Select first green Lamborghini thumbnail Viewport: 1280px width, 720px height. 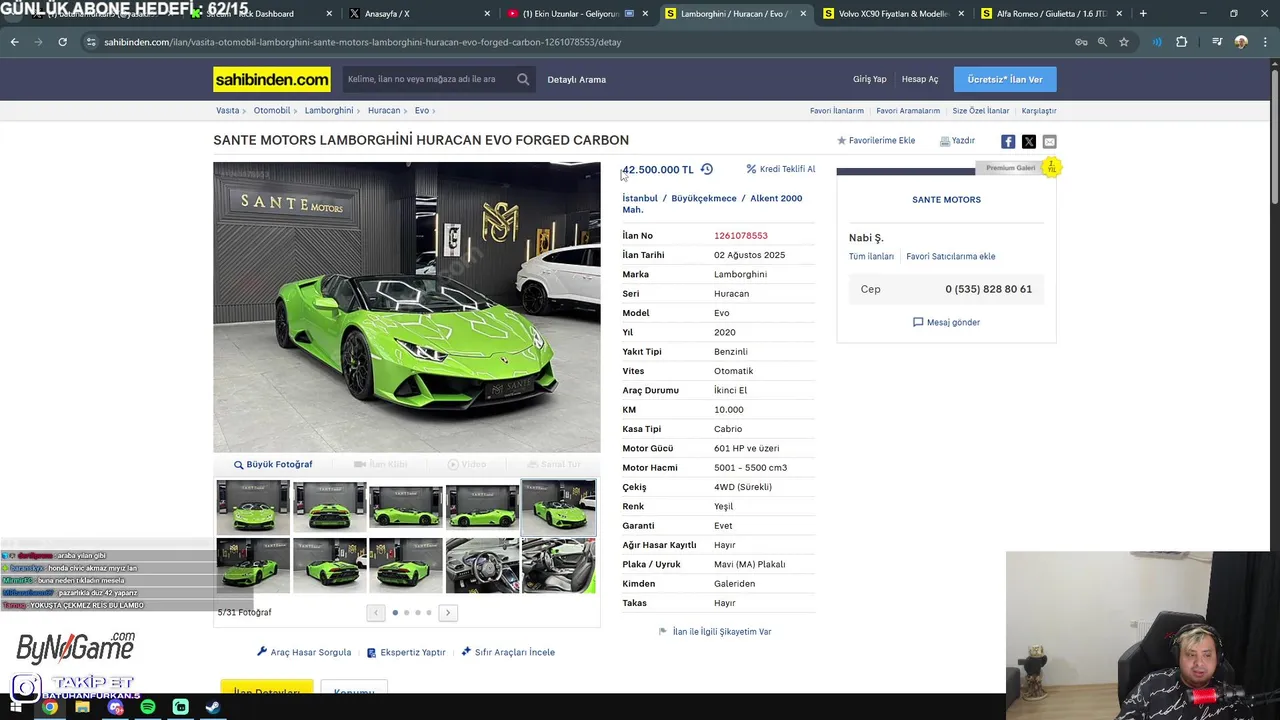pos(253,507)
